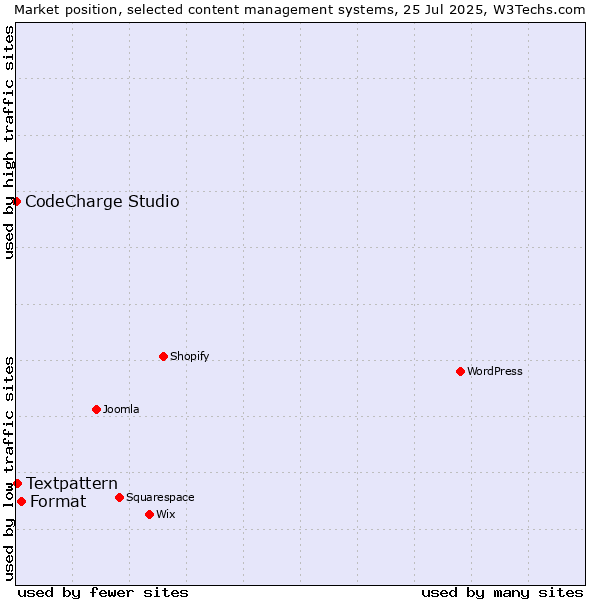
Task: Click the chart title mentioning W3Techs.com
Action: click(300, 10)
